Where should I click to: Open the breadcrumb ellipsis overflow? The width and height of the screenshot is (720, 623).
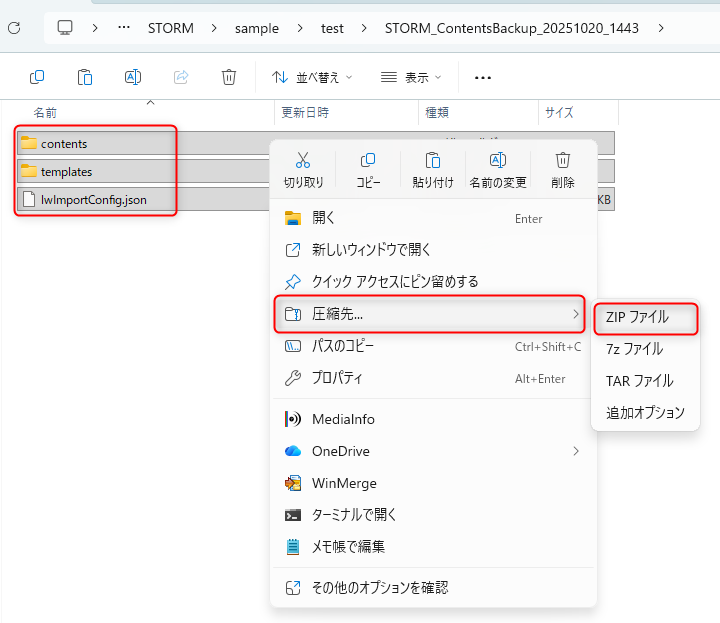(x=124, y=28)
